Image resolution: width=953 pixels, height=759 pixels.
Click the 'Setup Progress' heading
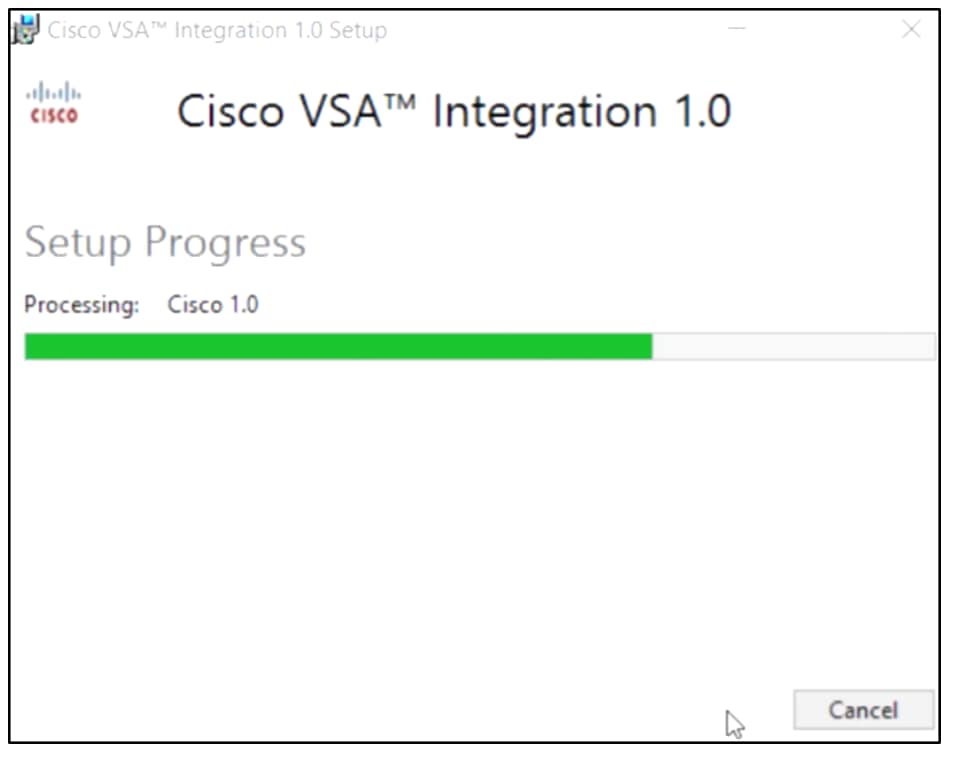[x=165, y=242]
